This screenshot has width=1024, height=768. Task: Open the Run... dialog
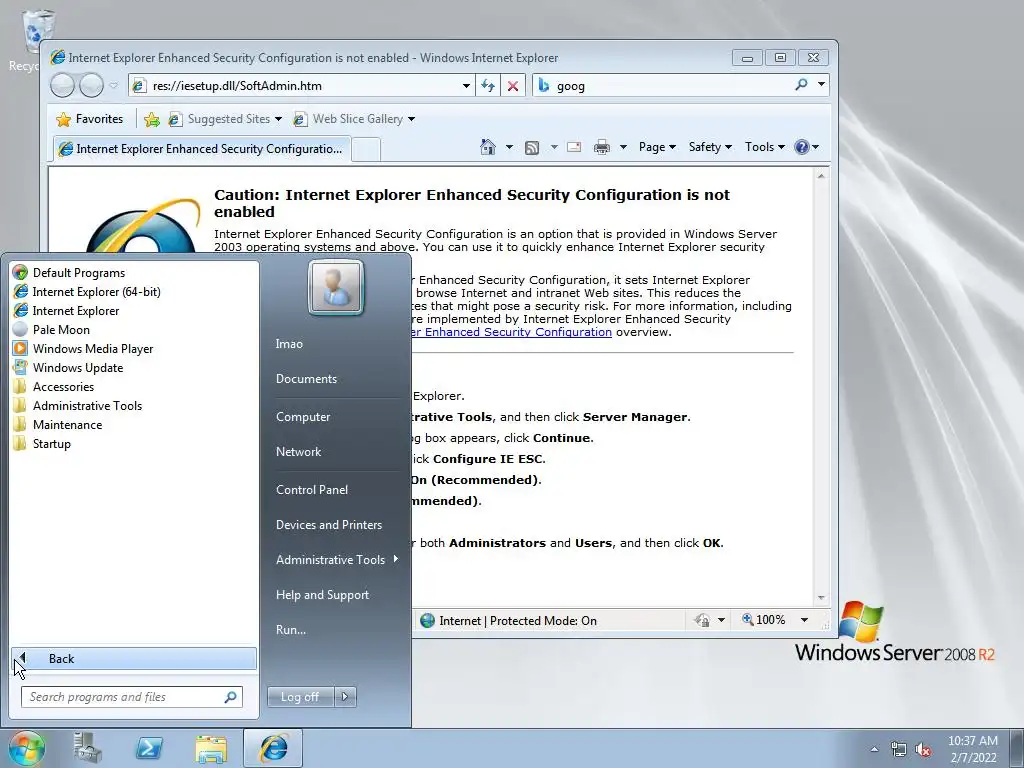click(x=291, y=630)
